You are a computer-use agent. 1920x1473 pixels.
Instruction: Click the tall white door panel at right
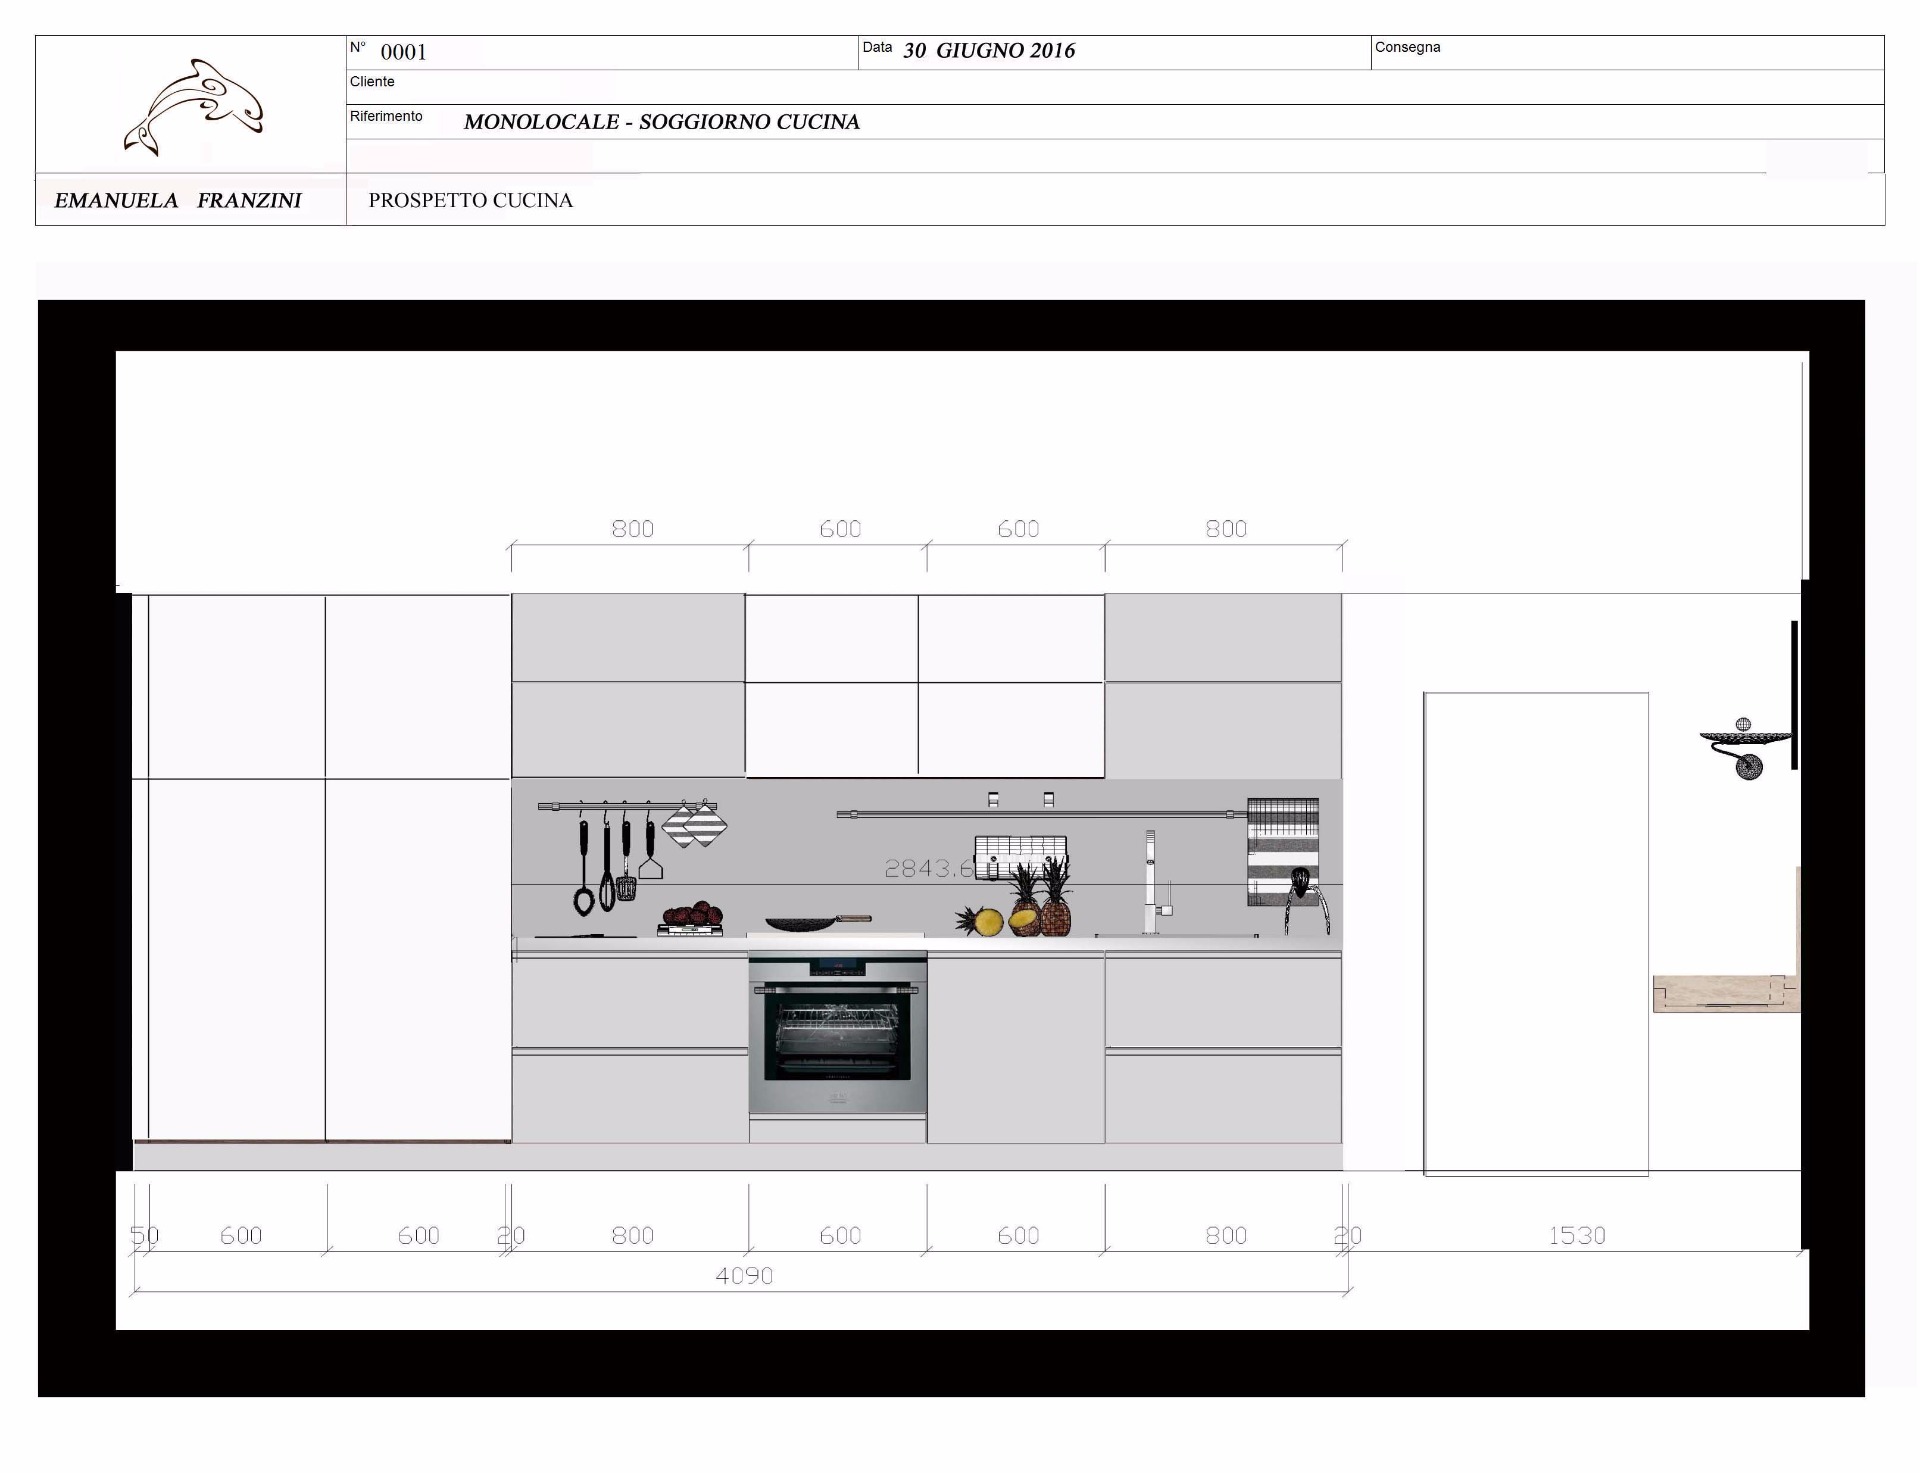(x=1536, y=933)
